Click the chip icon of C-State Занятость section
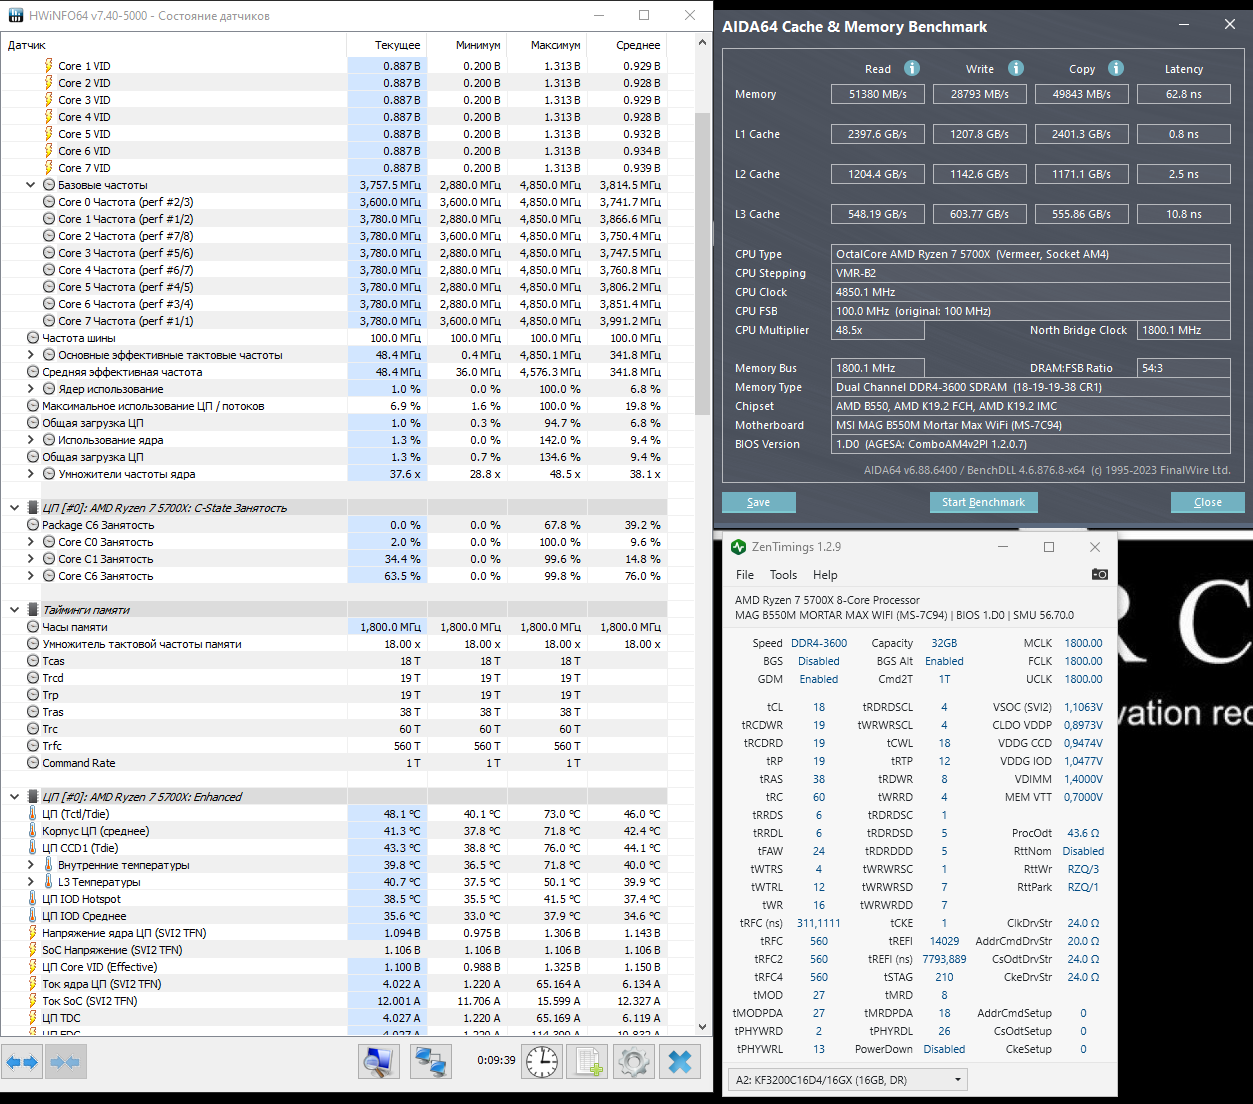Viewport: 1253px width, 1104px height. [x=33, y=508]
